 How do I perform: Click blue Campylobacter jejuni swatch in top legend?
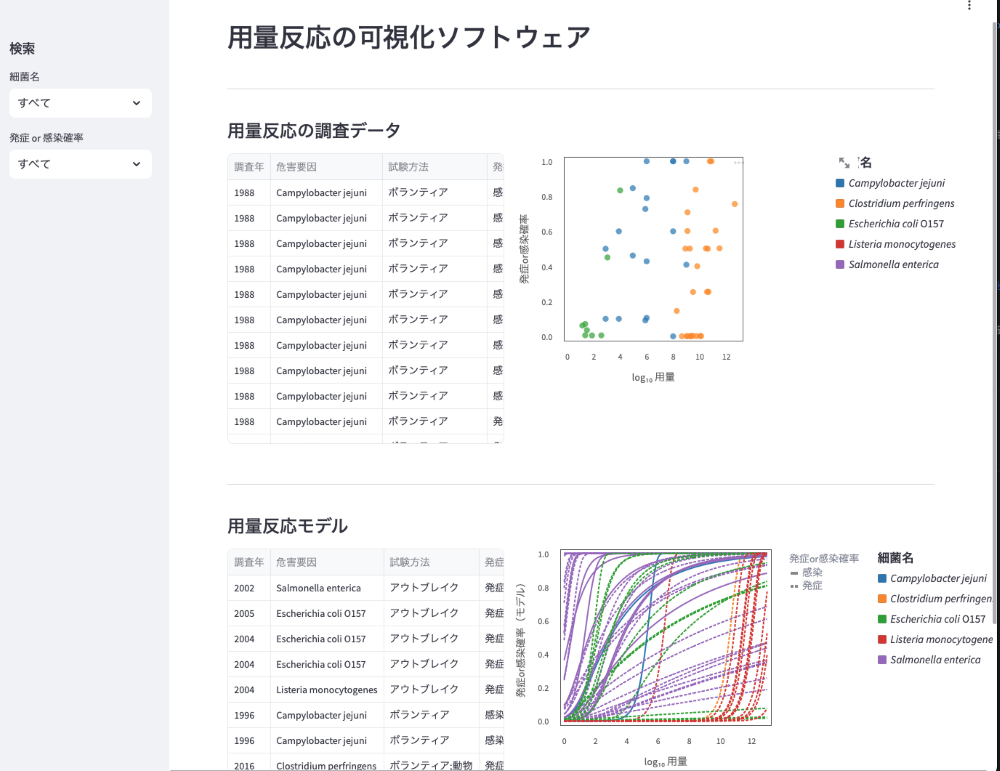pyautogui.click(x=840, y=184)
